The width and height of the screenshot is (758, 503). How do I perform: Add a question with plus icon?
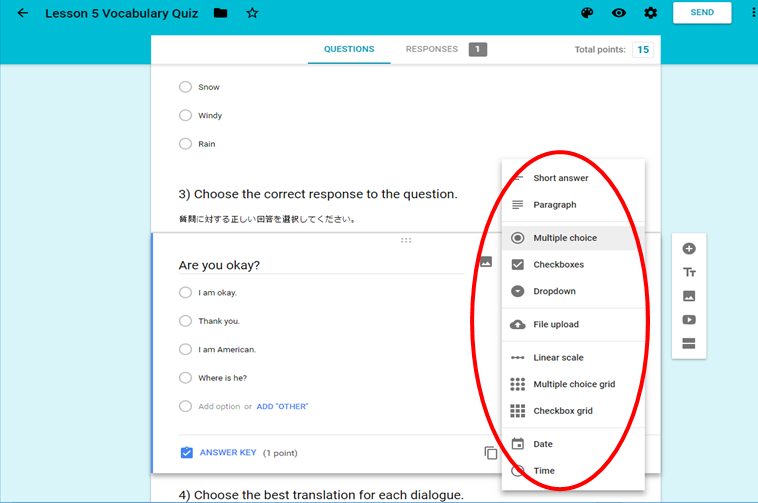pos(688,249)
